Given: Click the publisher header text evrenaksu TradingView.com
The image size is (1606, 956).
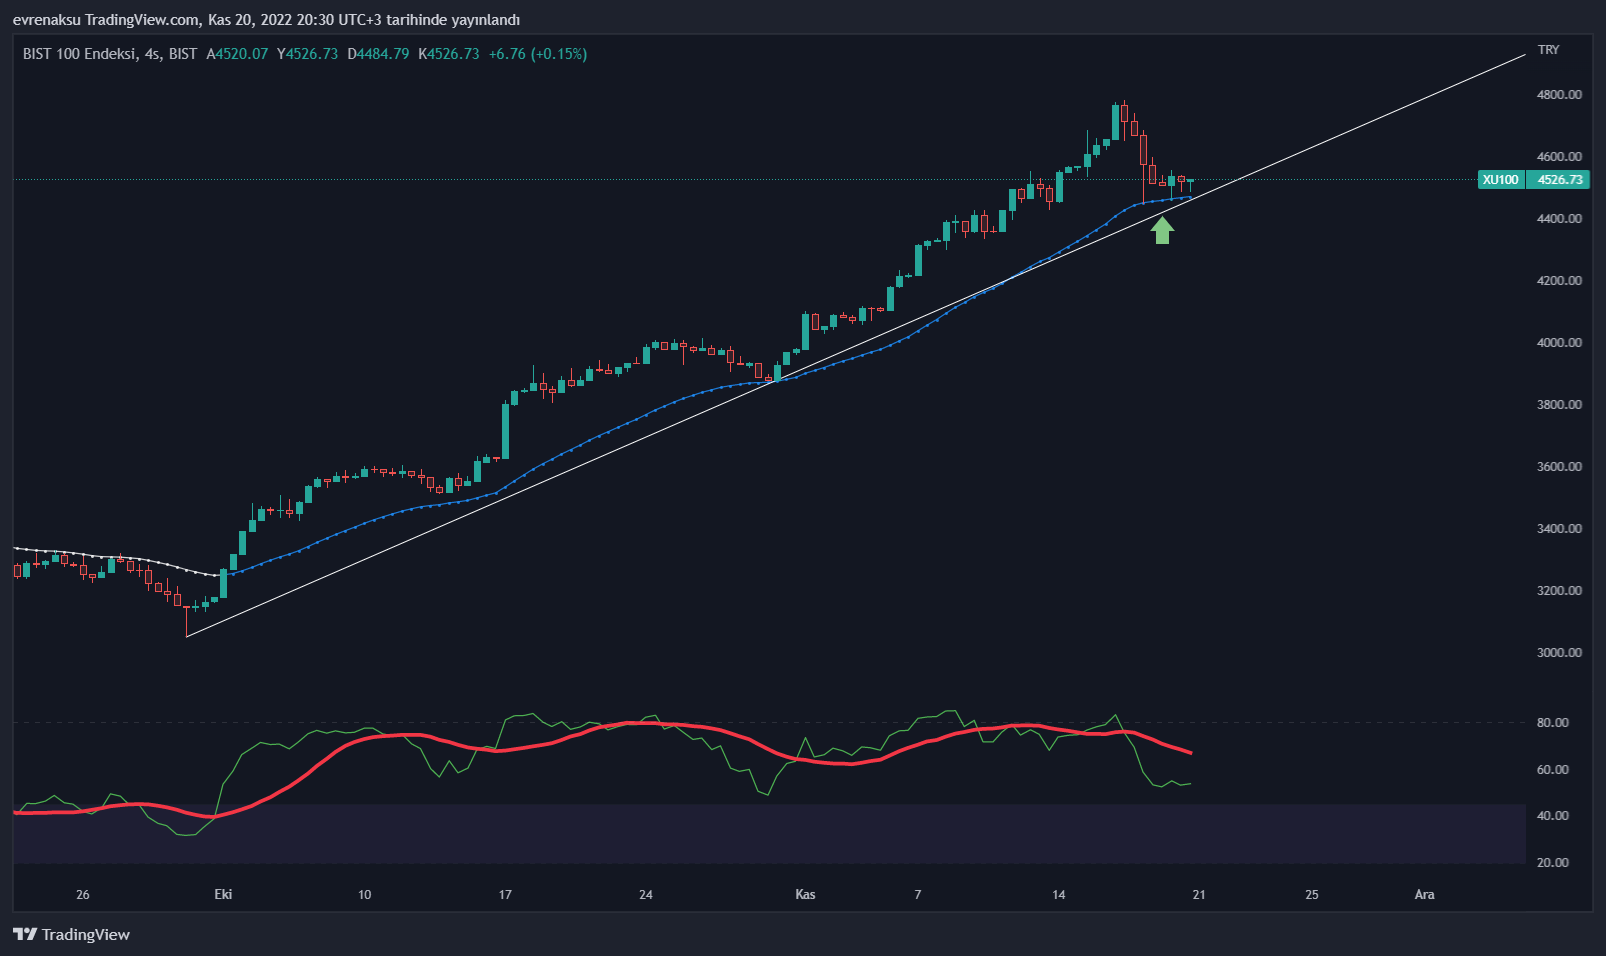Looking at the screenshot, I should 107,20.
